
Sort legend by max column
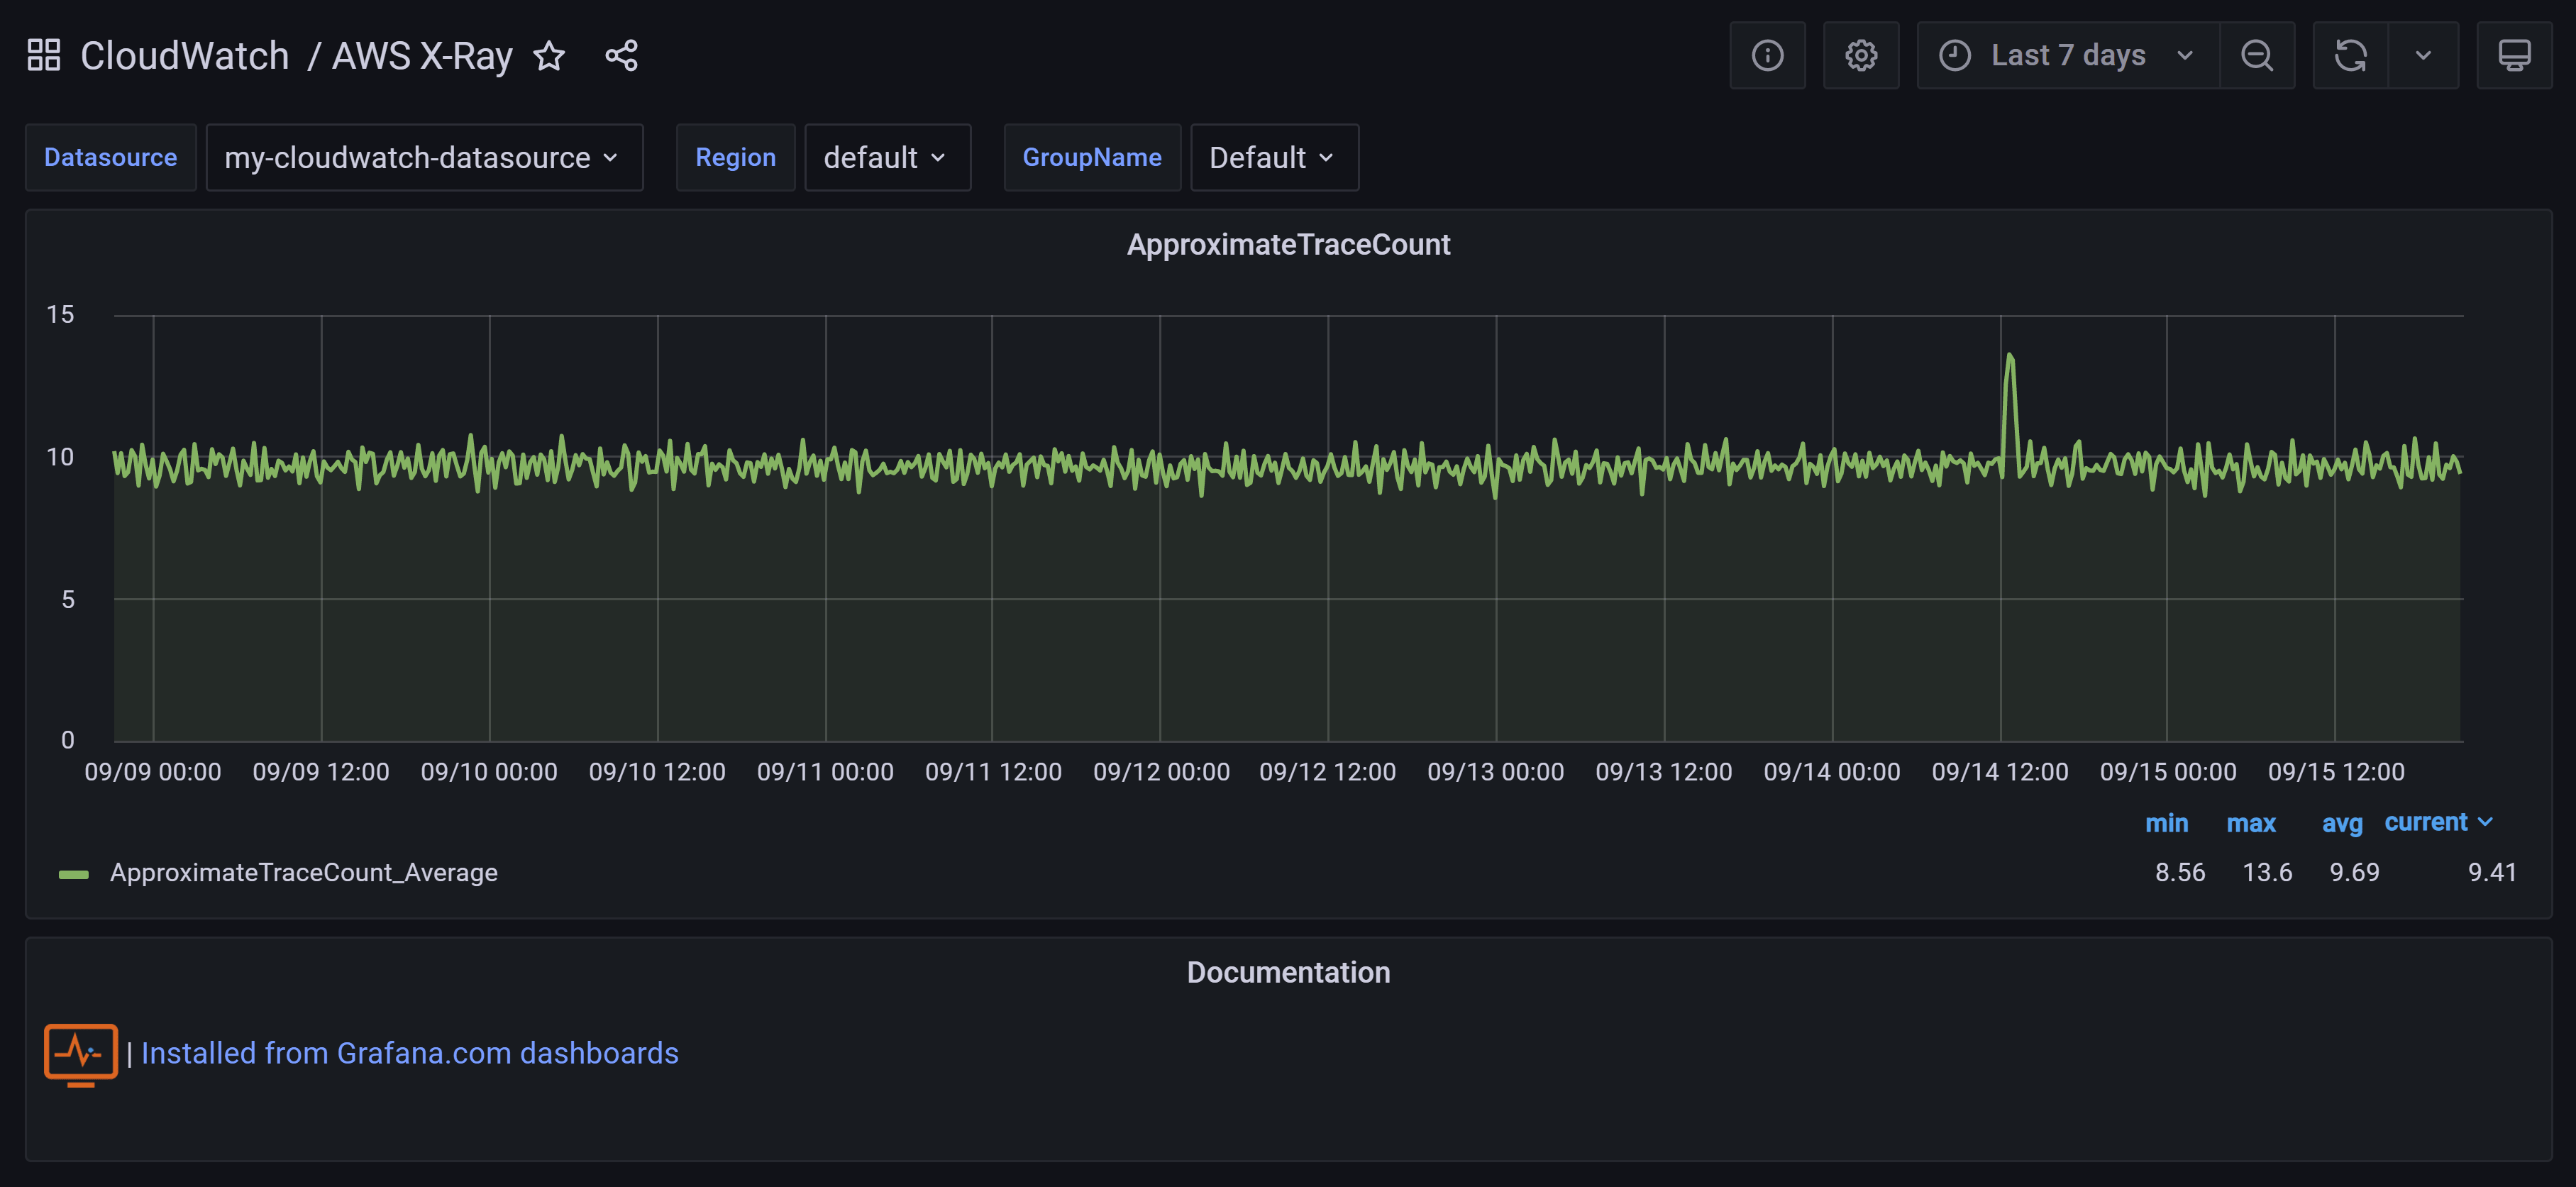(x=2250, y=823)
